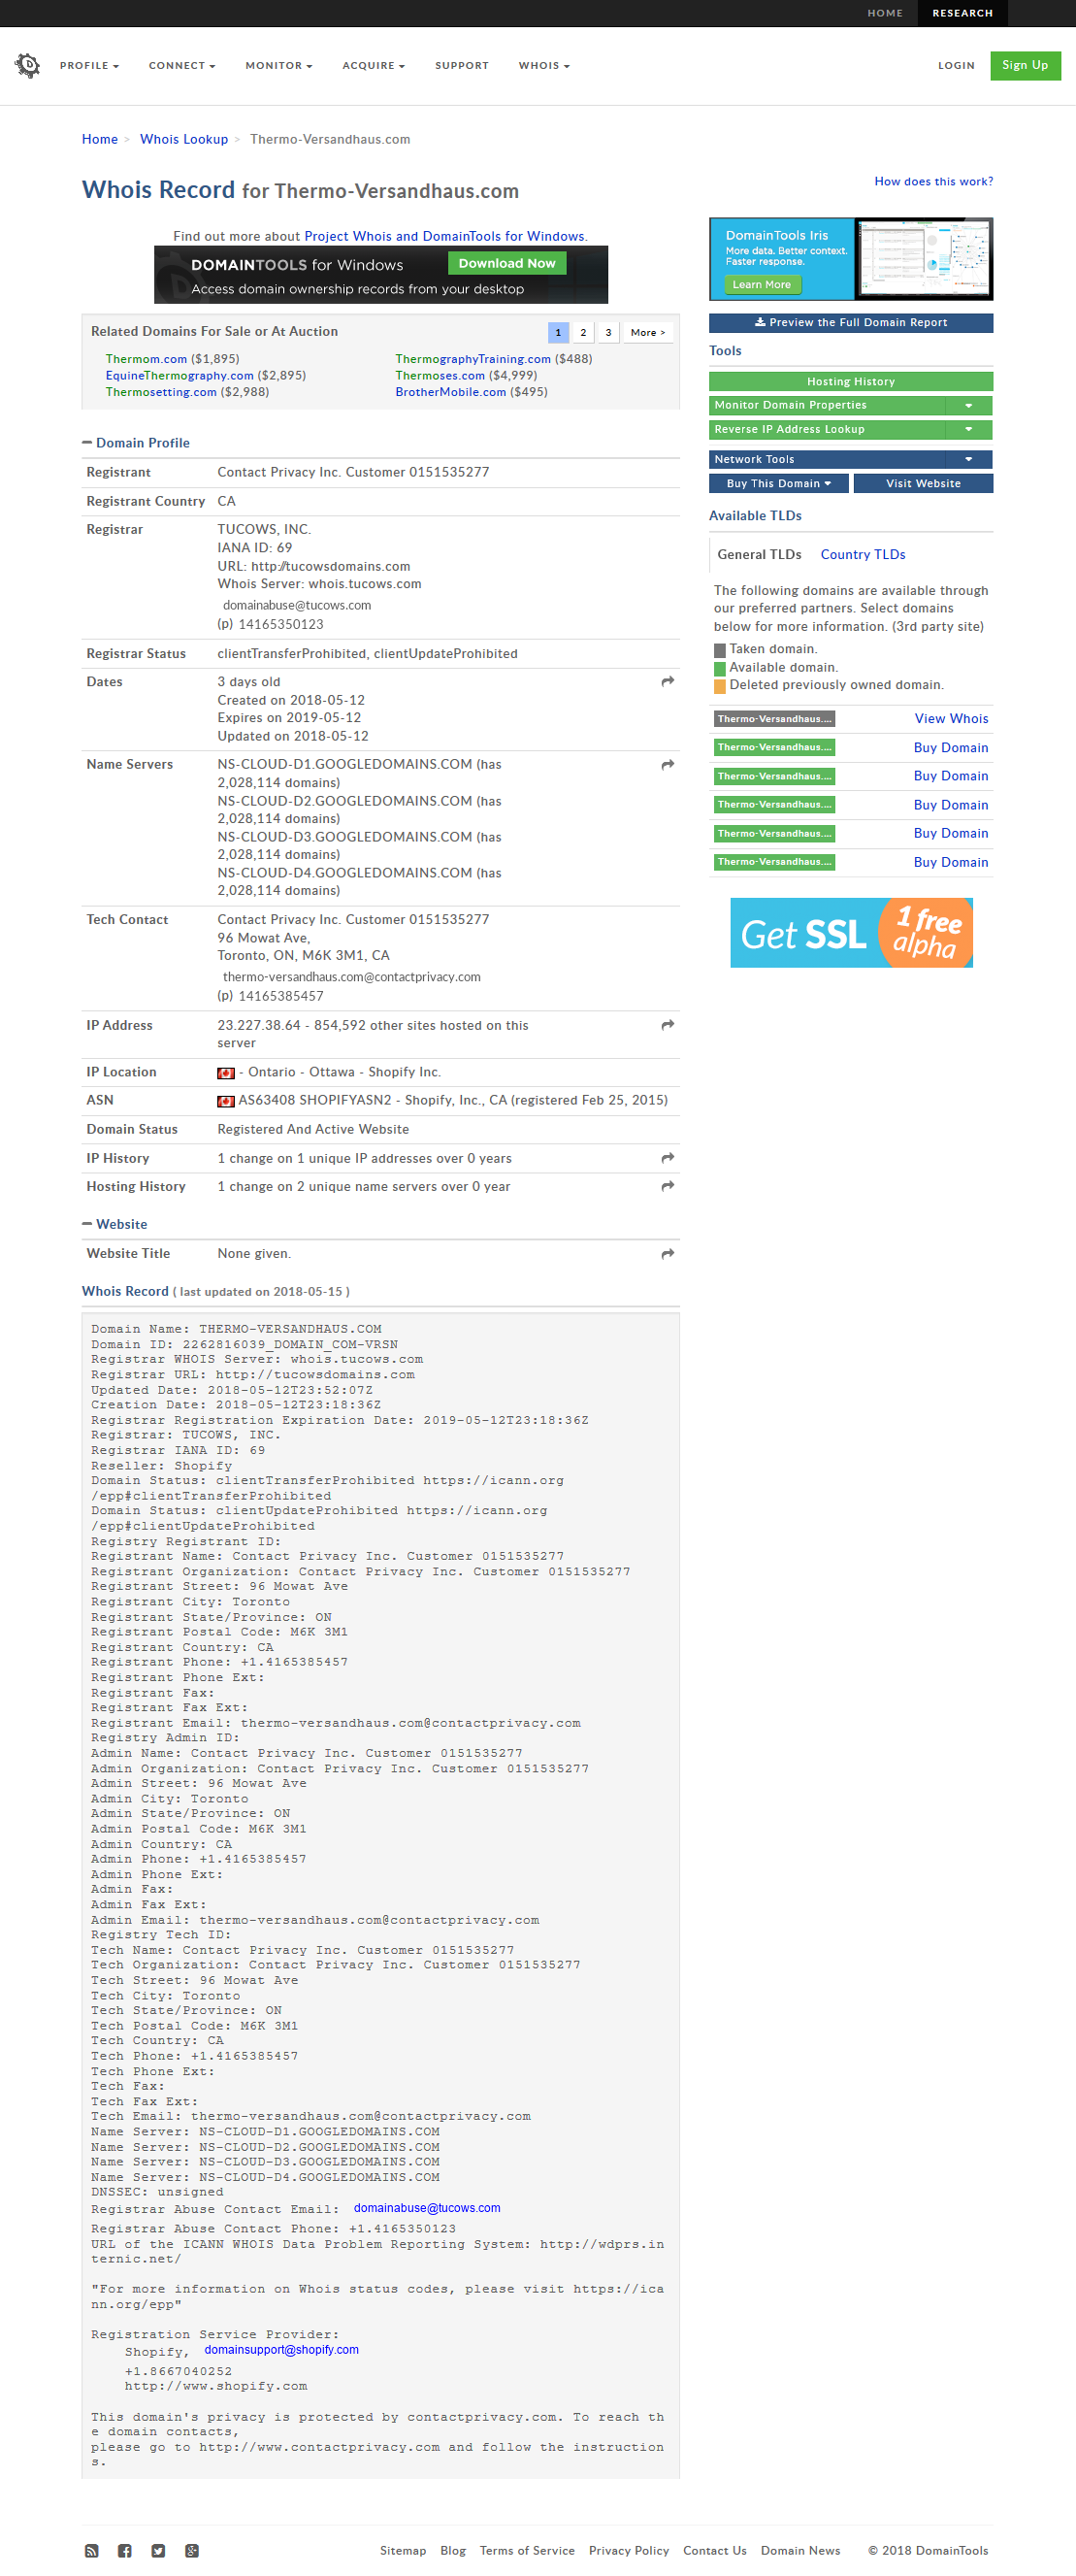Click the Canadian flag in IP Location row
The height and width of the screenshot is (2576, 1076).
coord(226,1073)
